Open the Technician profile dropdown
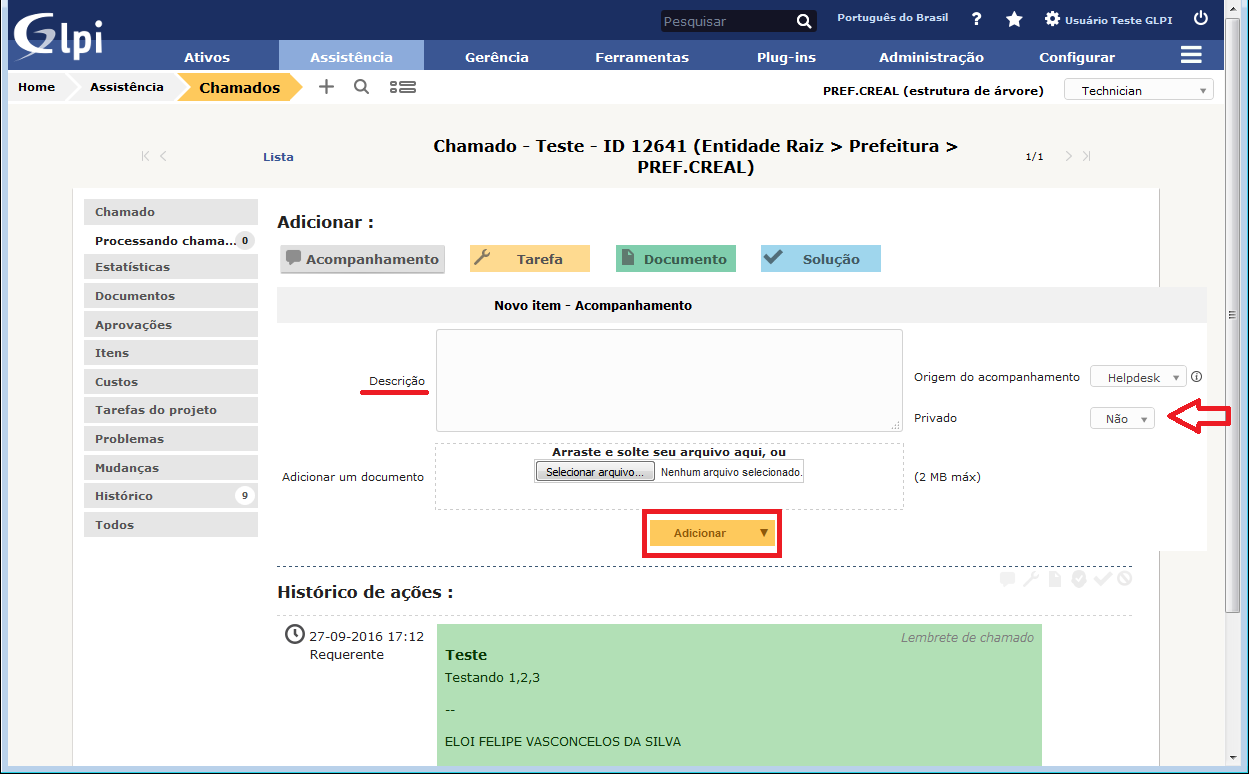 (1138, 90)
